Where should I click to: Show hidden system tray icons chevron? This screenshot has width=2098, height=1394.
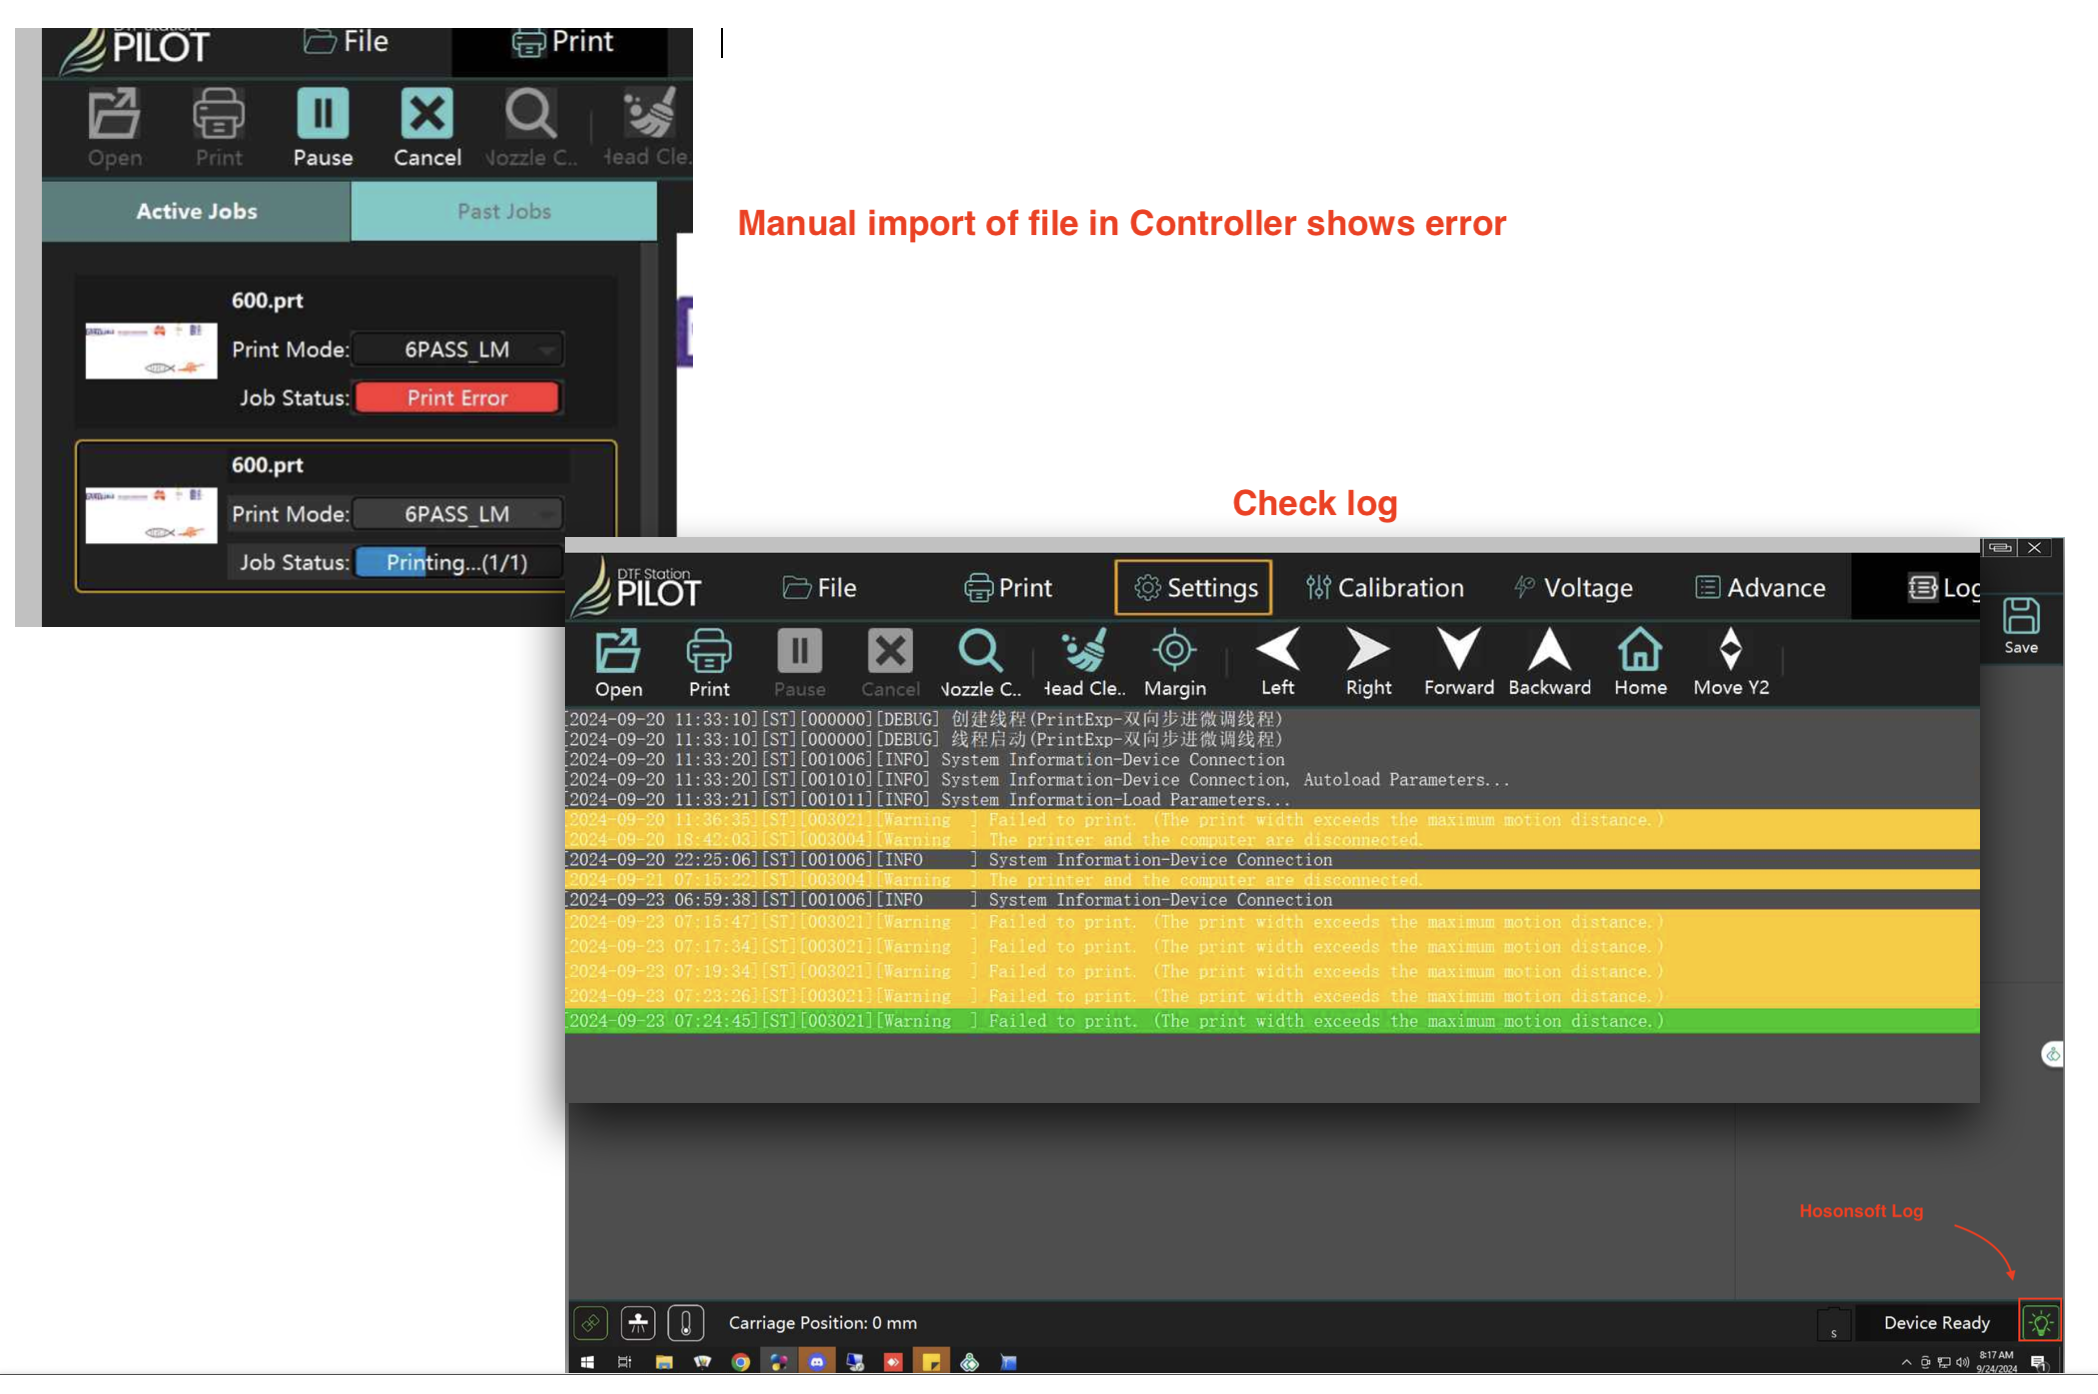click(x=1906, y=1363)
